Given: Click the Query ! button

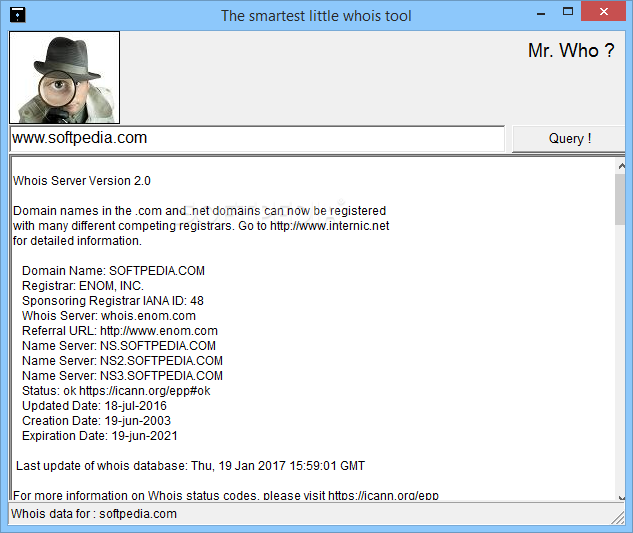Looking at the screenshot, I should point(569,138).
